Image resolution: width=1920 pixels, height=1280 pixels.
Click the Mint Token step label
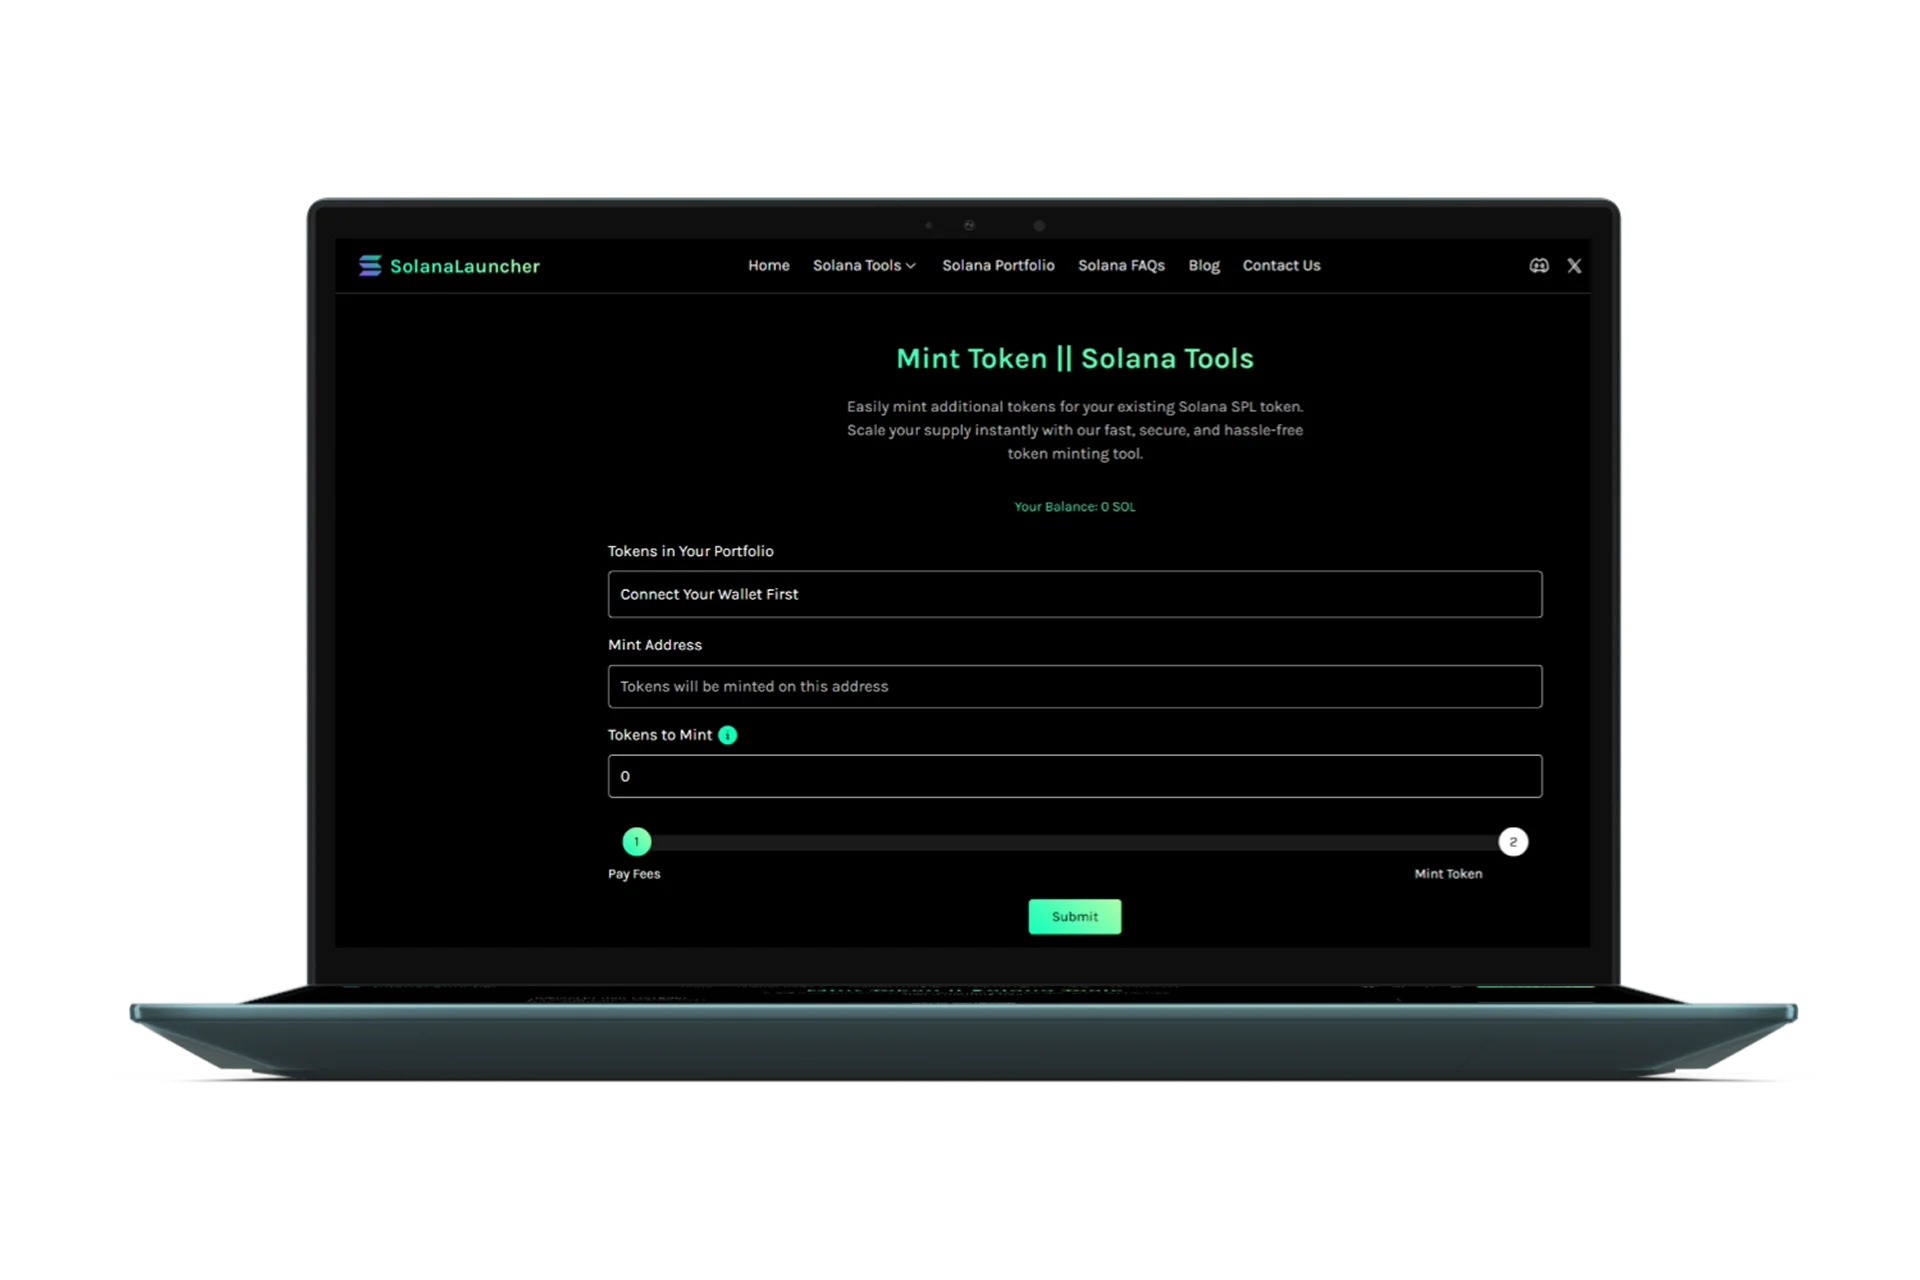click(1448, 874)
